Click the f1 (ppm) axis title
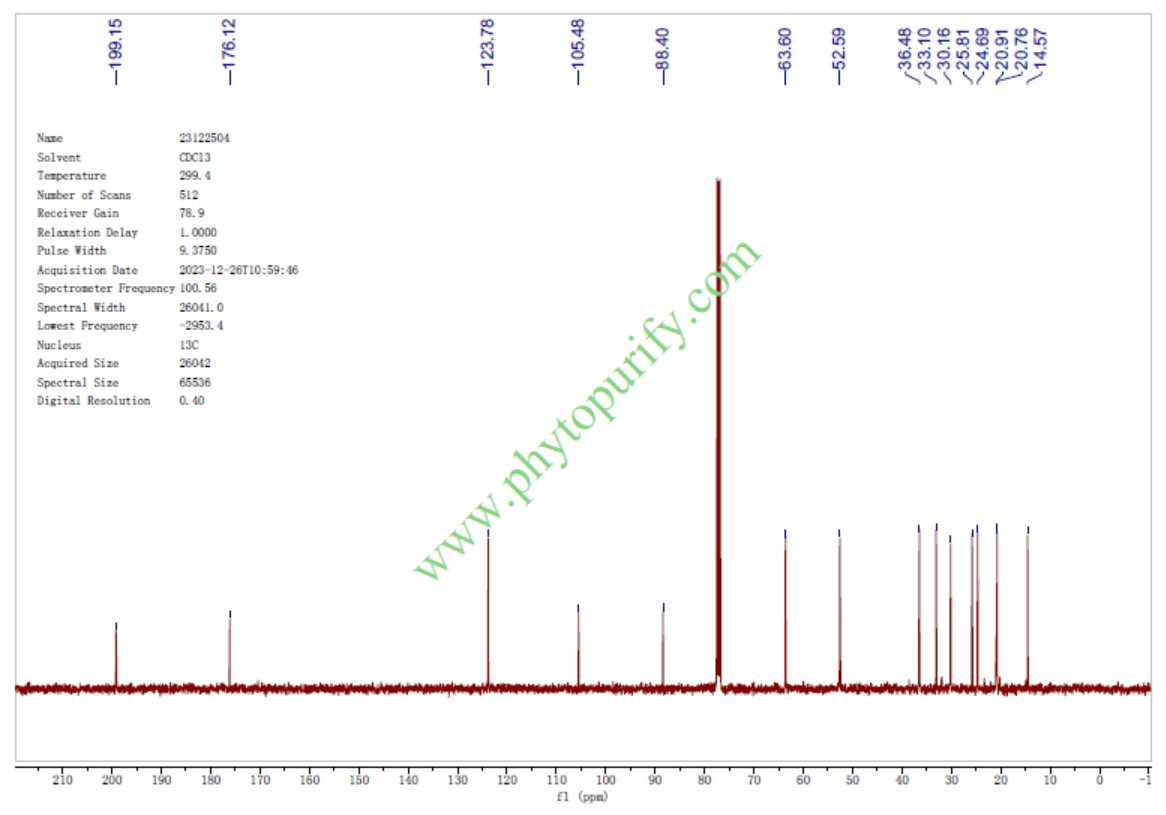1166x815 pixels. [582, 797]
